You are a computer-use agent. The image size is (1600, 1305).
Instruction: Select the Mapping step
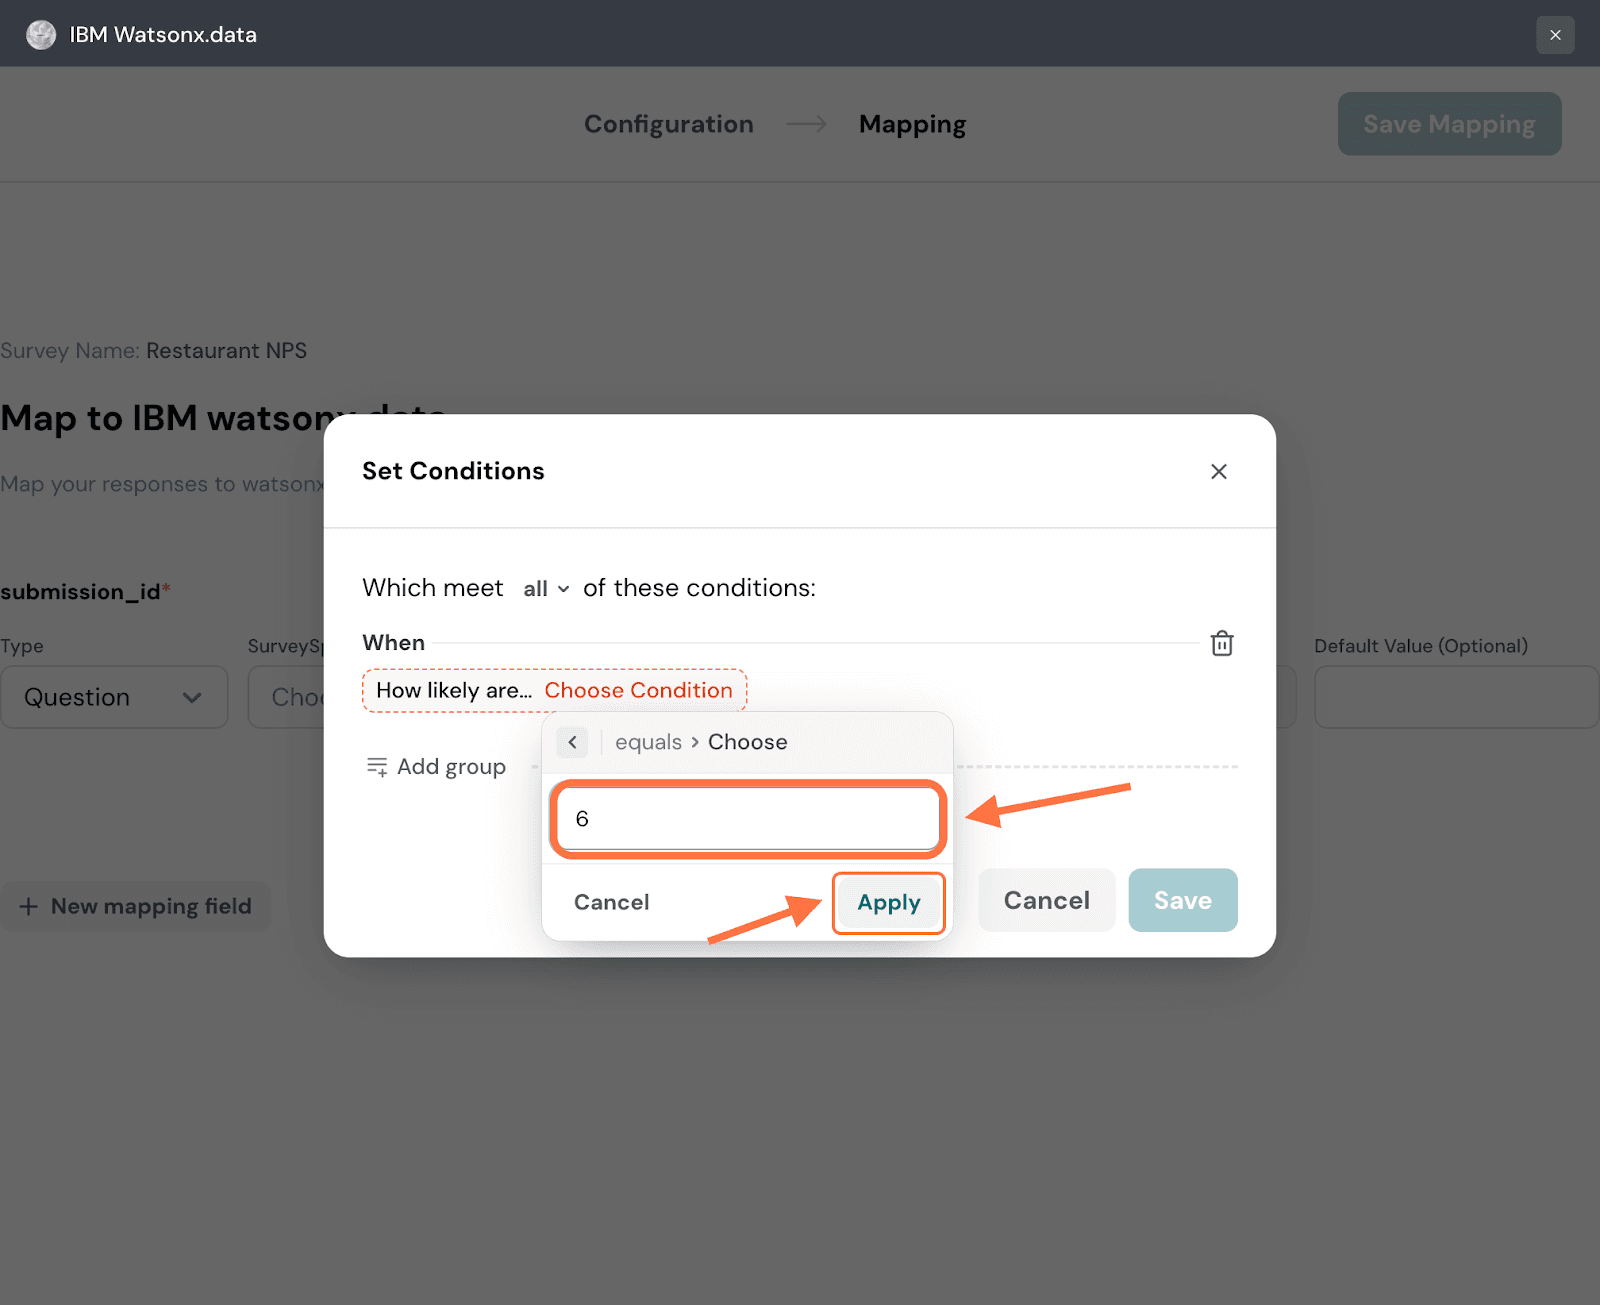pyautogui.click(x=912, y=124)
